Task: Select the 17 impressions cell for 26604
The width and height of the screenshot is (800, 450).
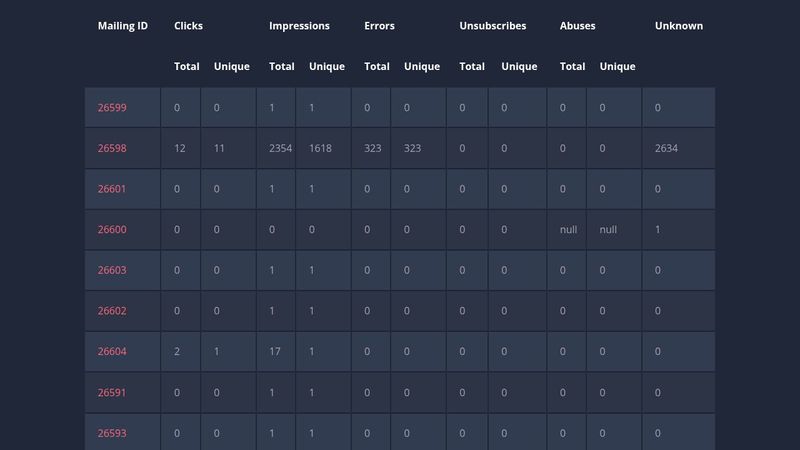Action: 275,352
